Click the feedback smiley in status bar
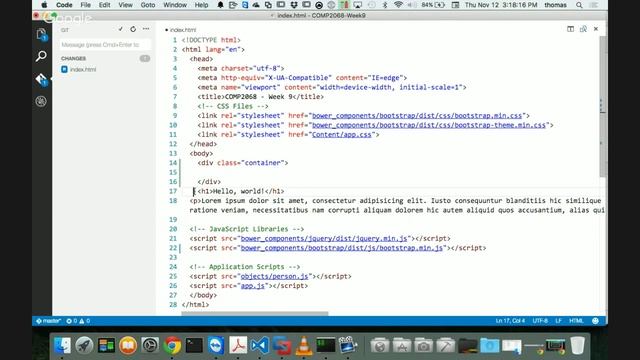Viewport: 640px width, 360px height. point(596,321)
